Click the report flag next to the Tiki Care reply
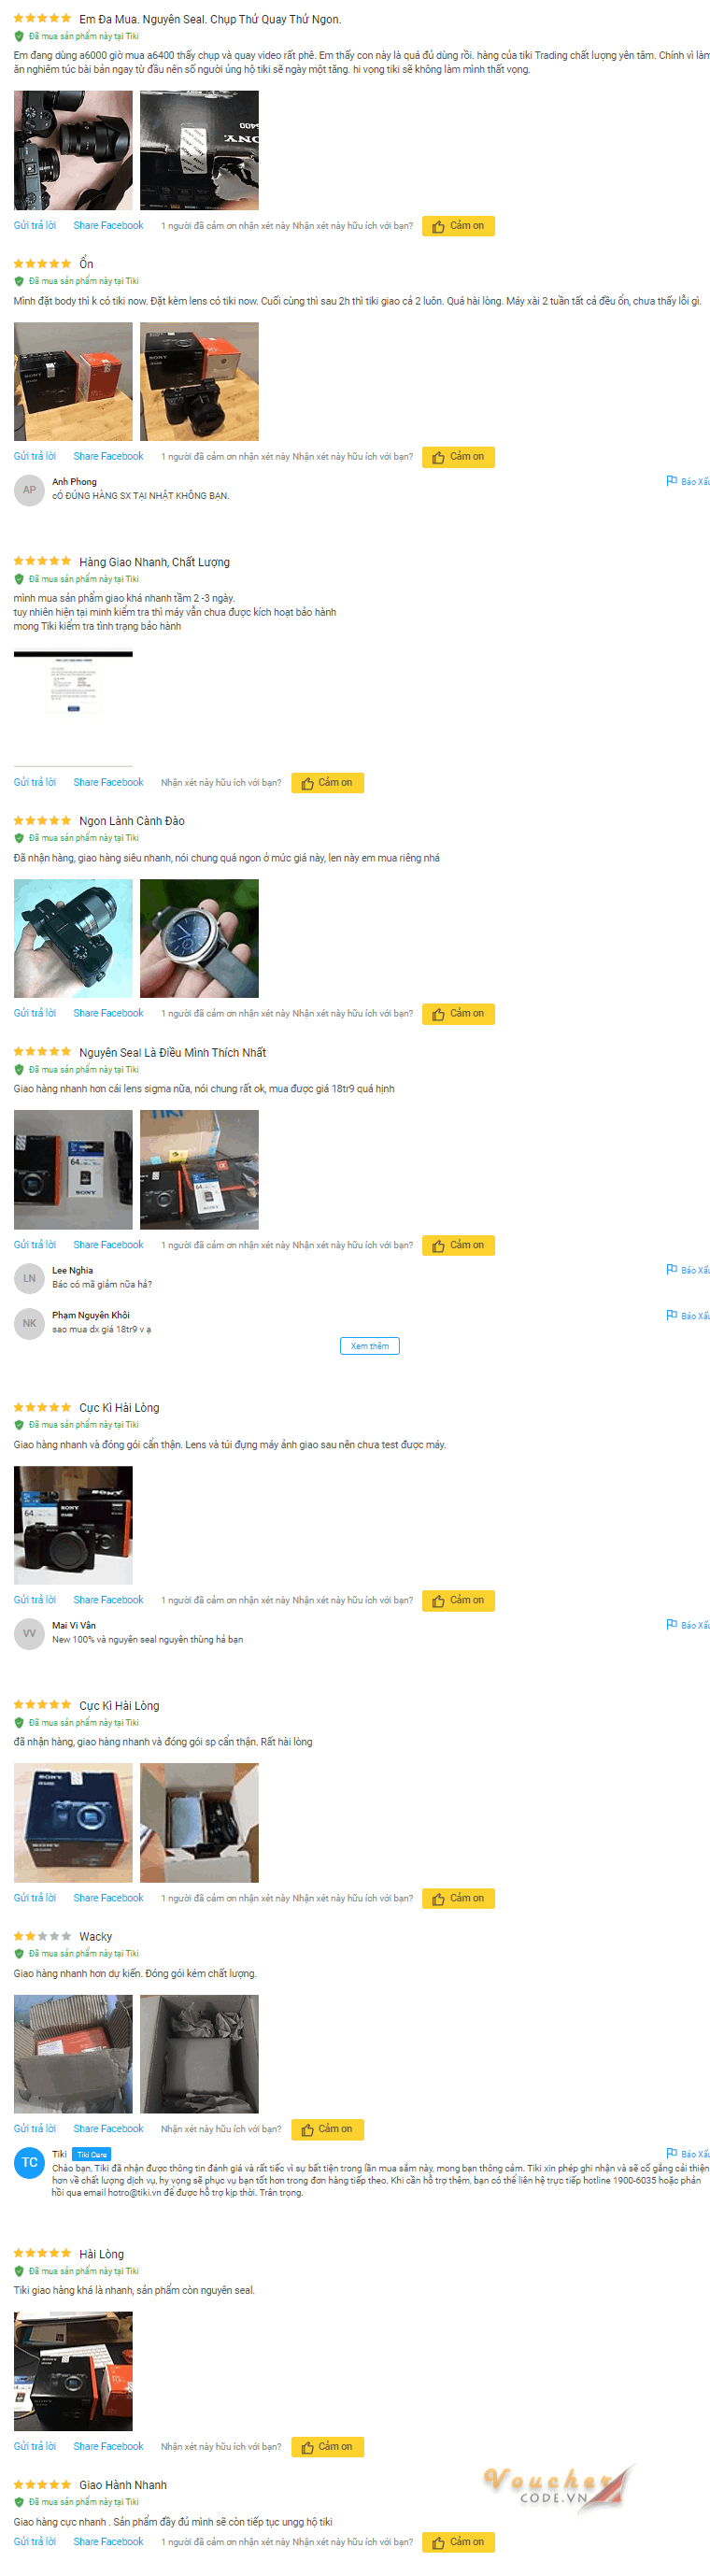Image resolution: width=710 pixels, height=2576 pixels. coord(688,2153)
